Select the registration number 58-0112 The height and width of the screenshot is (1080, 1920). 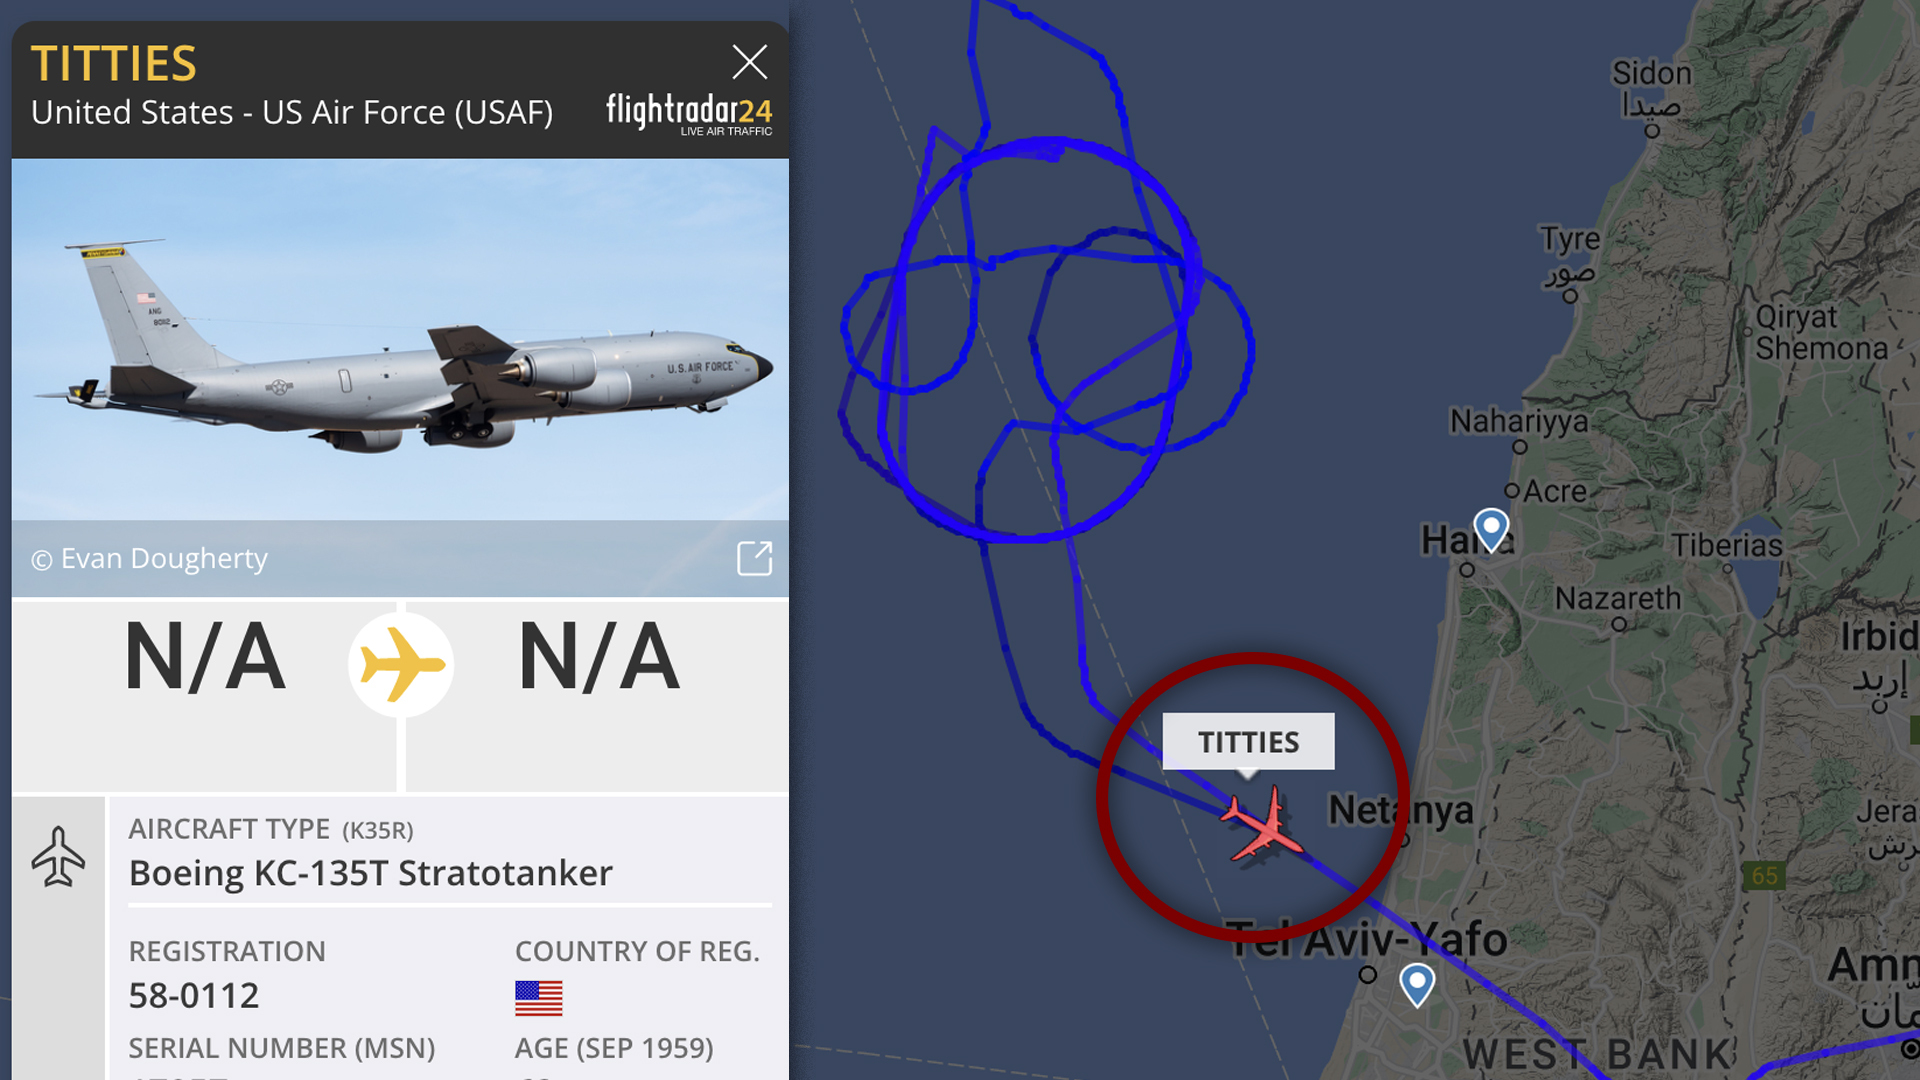point(194,995)
